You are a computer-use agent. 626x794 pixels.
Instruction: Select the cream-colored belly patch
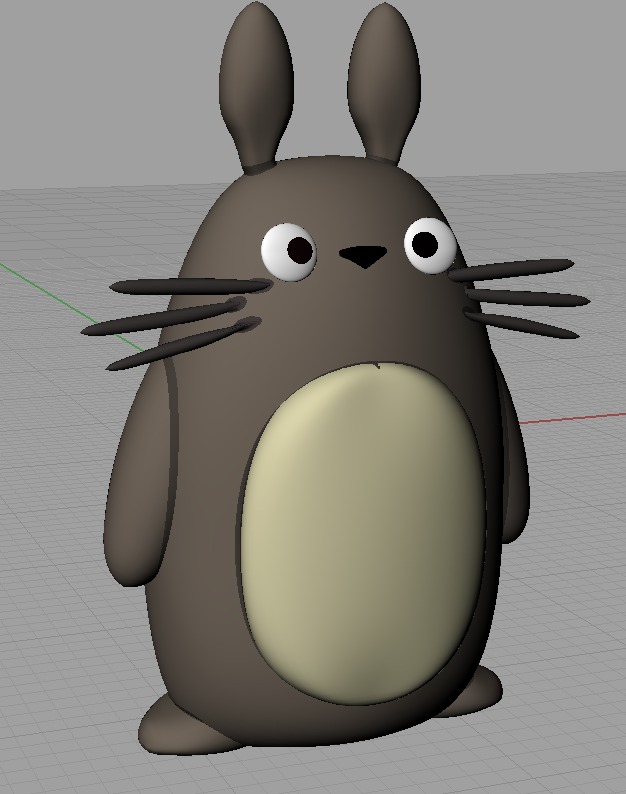(362, 530)
